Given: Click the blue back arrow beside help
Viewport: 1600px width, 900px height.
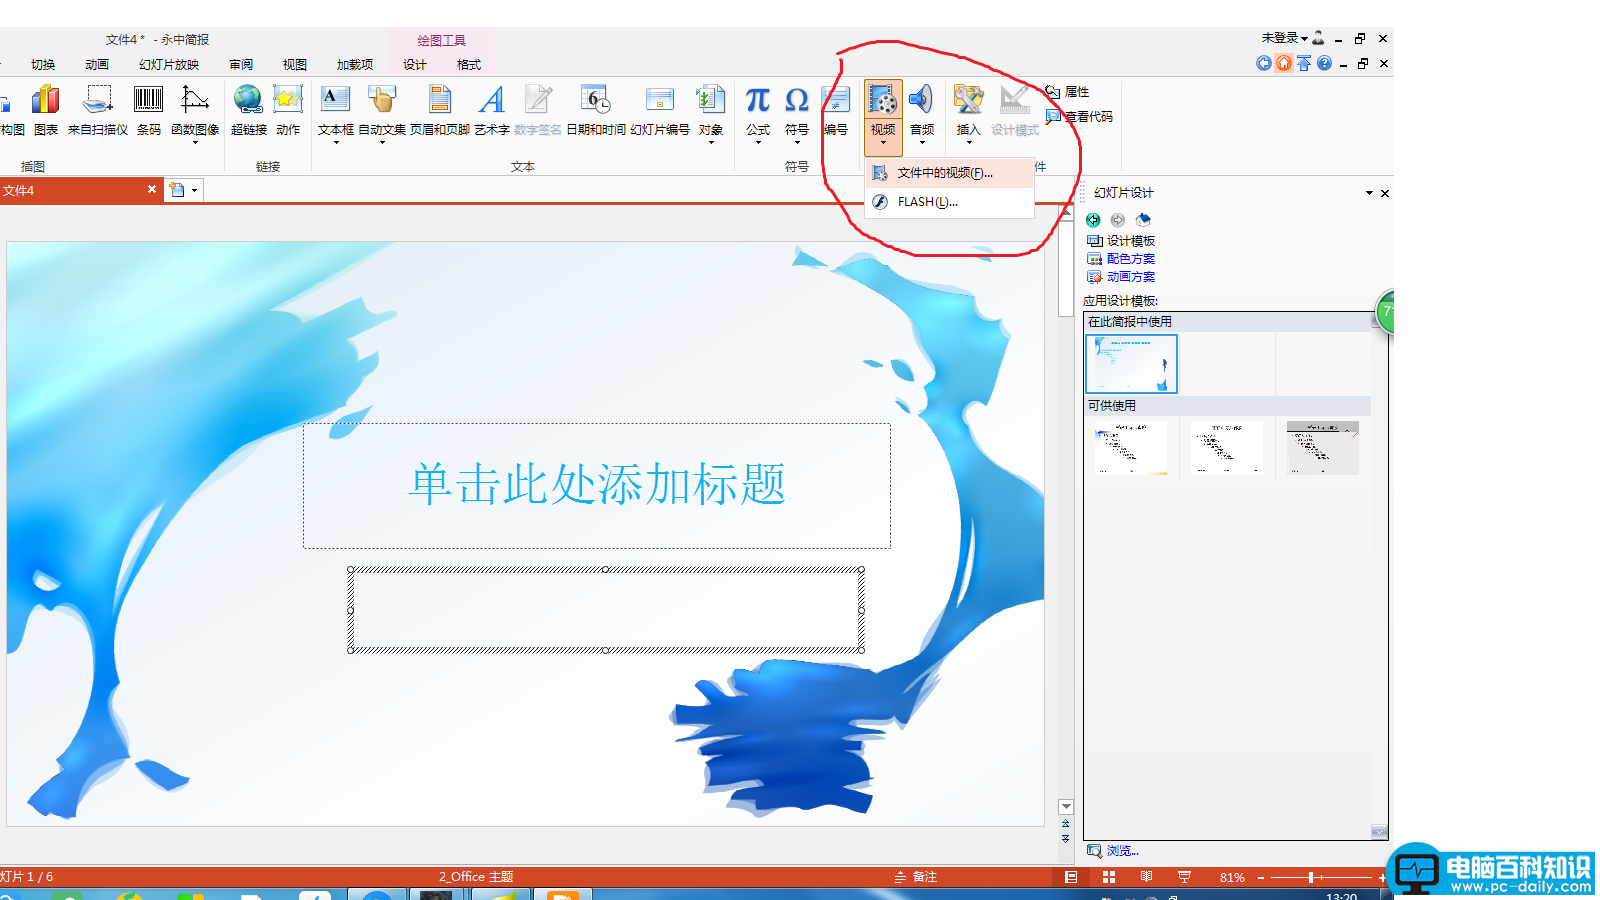Looking at the screenshot, I should coord(1264,63).
